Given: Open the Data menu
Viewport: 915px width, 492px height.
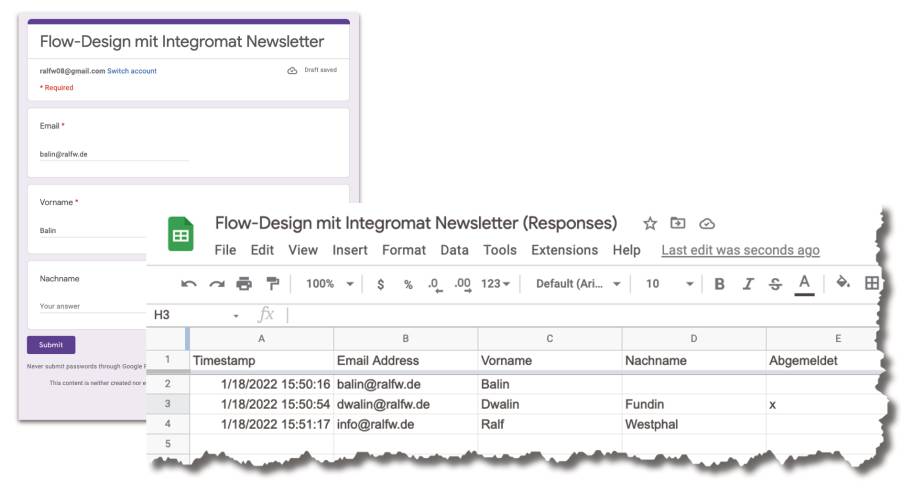Looking at the screenshot, I should click(455, 250).
